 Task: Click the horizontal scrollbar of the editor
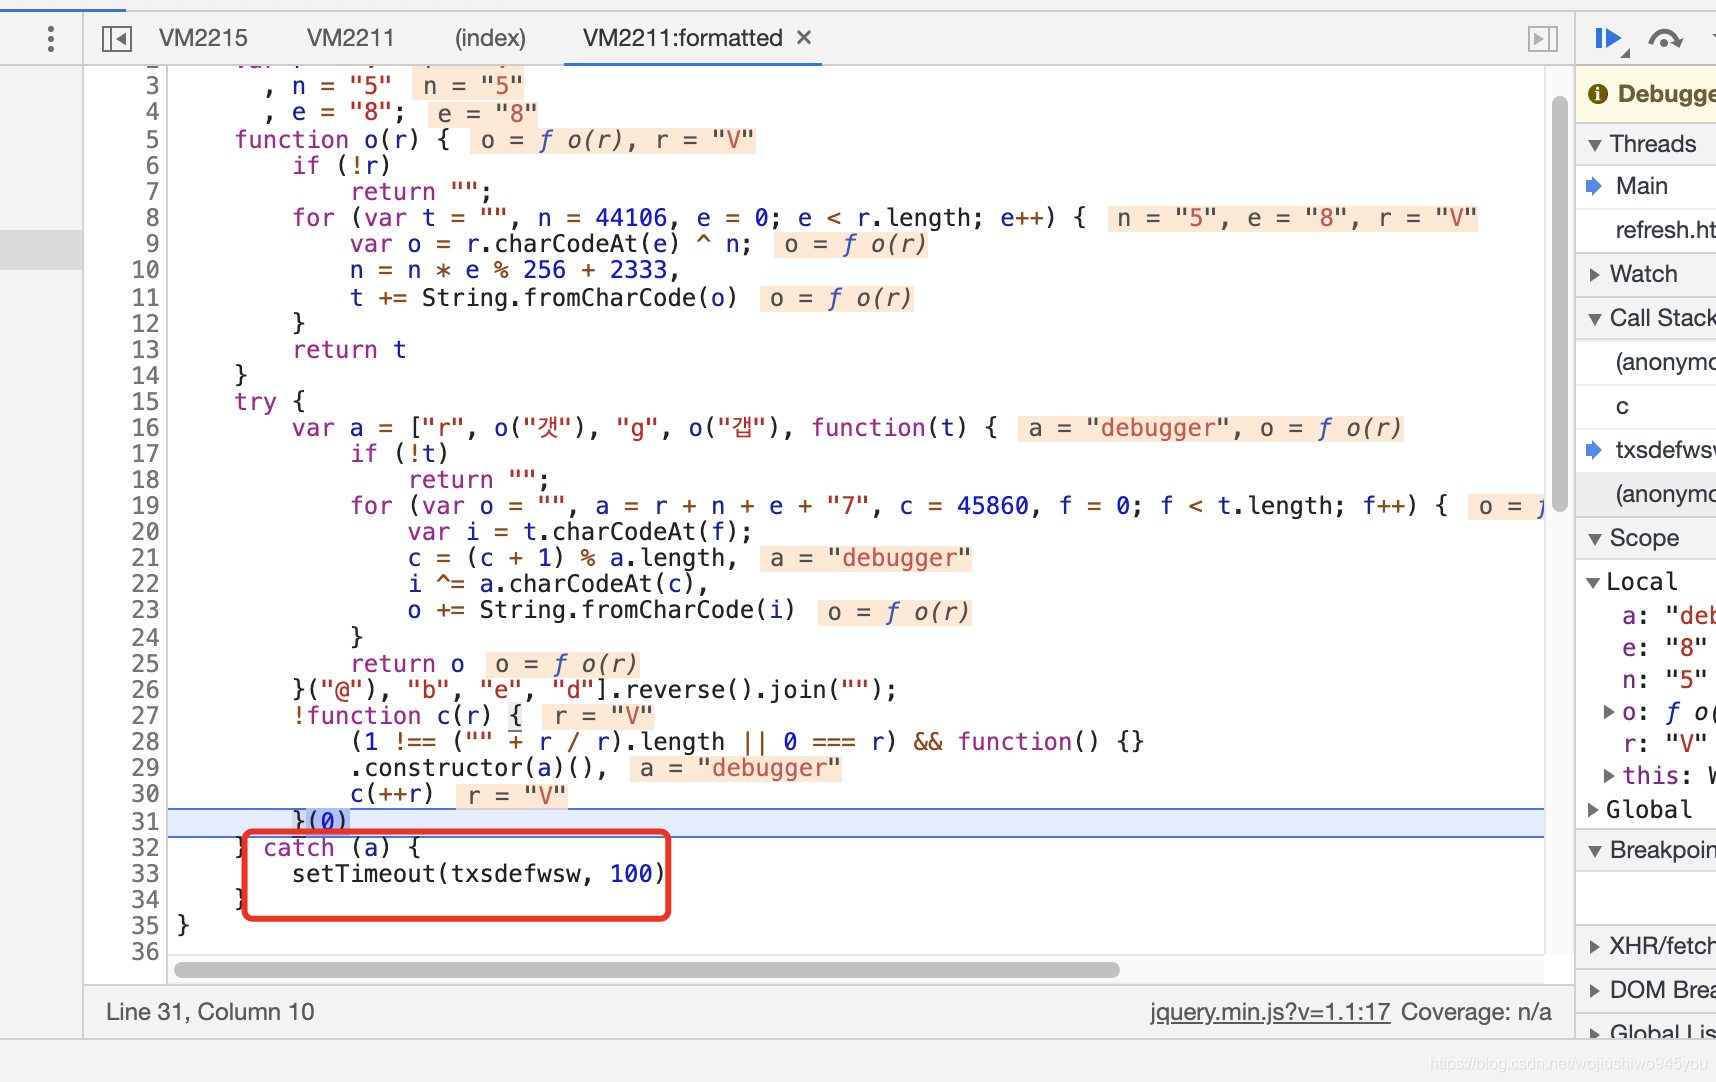pos(647,970)
